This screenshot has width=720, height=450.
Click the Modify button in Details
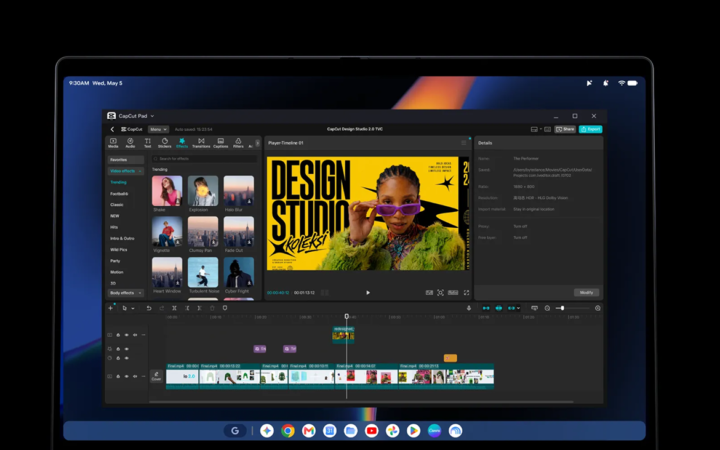pos(586,292)
